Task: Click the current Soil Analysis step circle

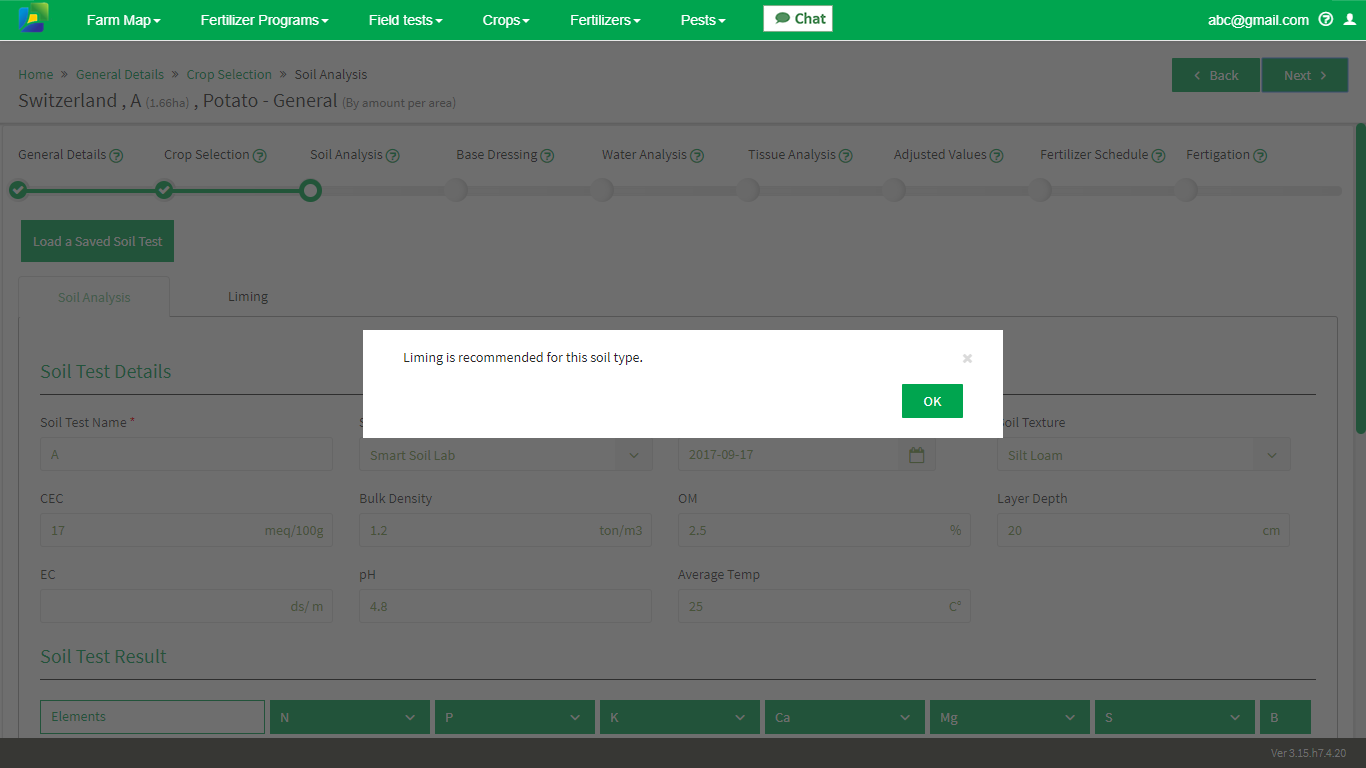Action: (310, 190)
